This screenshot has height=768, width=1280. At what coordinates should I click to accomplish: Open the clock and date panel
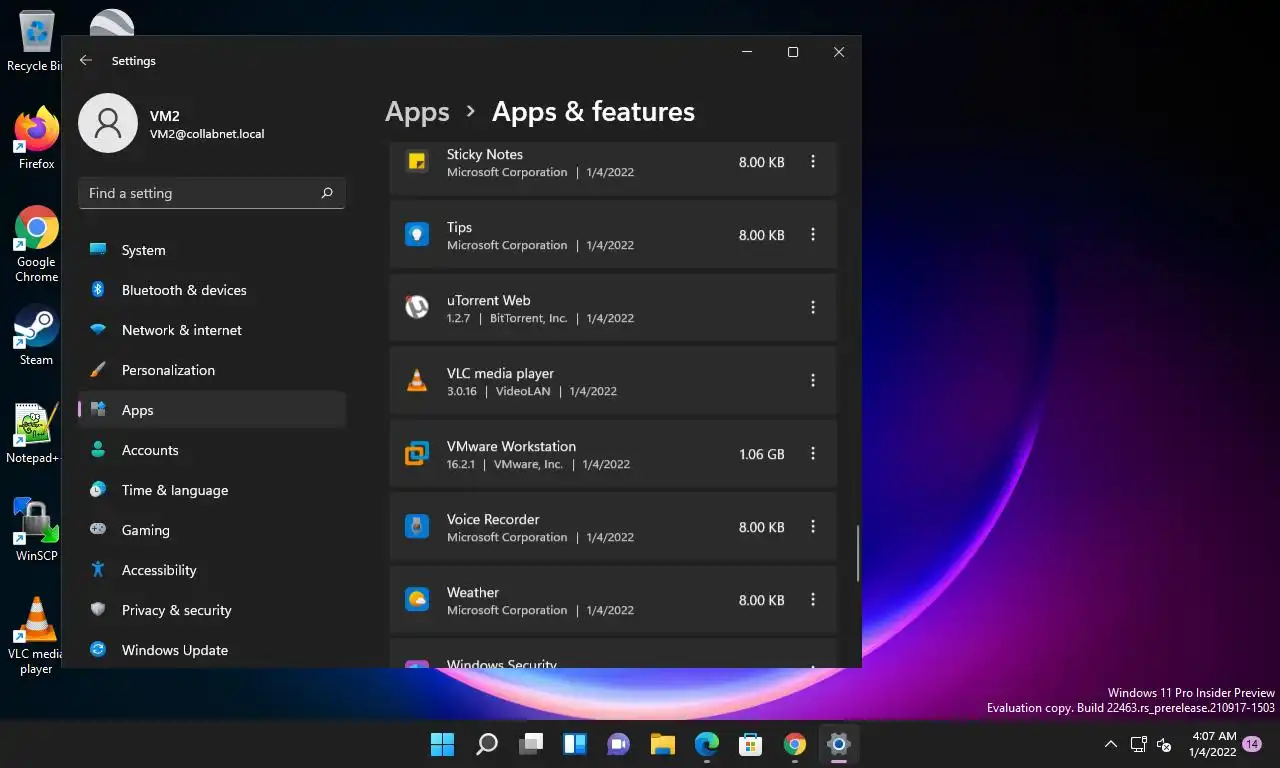tap(1213, 744)
